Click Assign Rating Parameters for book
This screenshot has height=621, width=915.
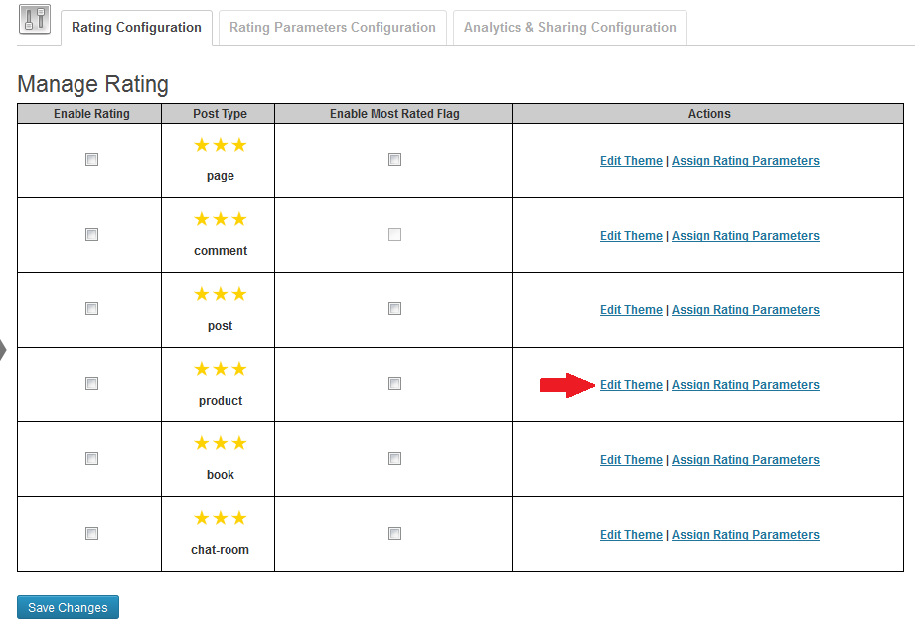click(746, 460)
